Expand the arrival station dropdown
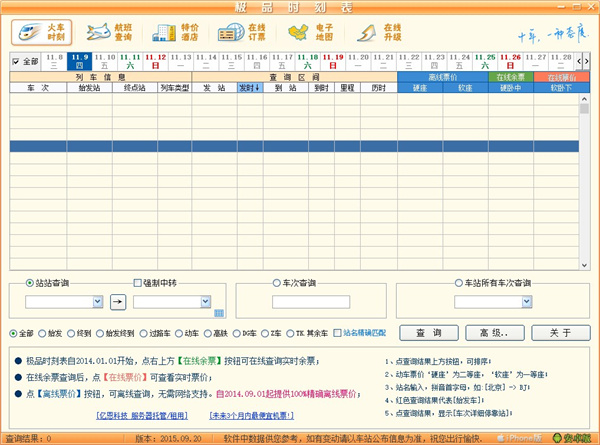The width and height of the screenshot is (600, 445). click(x=205, y=302)
